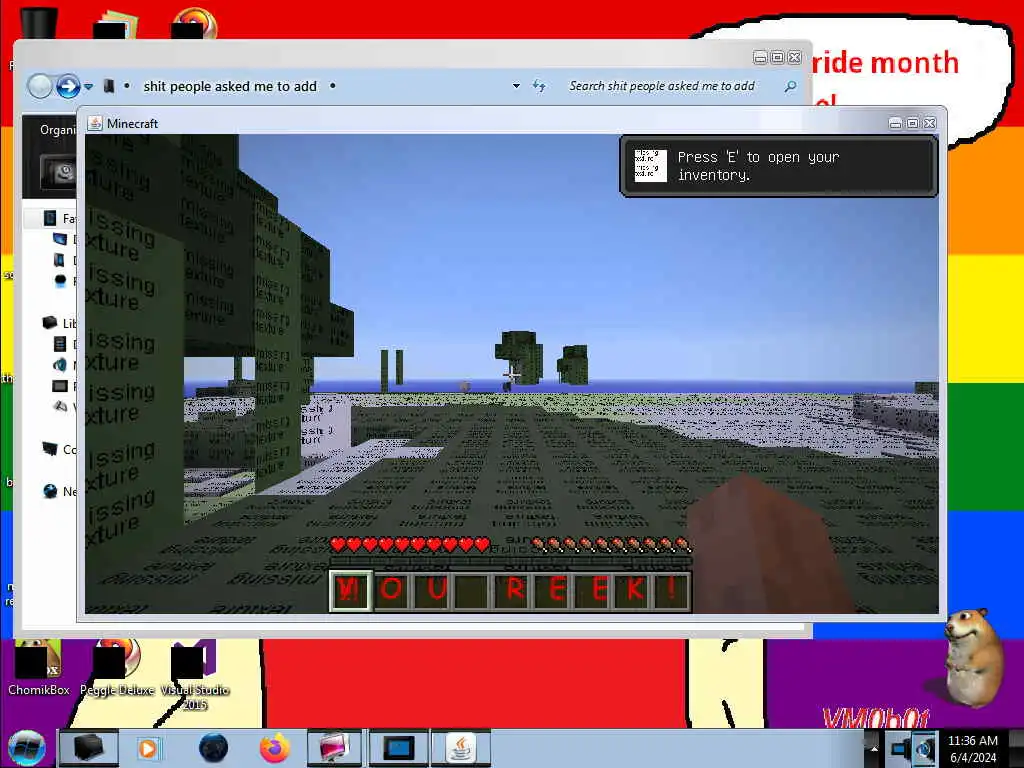Click 'shit people asked me to add' breadcrumb
Screen dimensions: 1024x768
click(x=230, y=86)
